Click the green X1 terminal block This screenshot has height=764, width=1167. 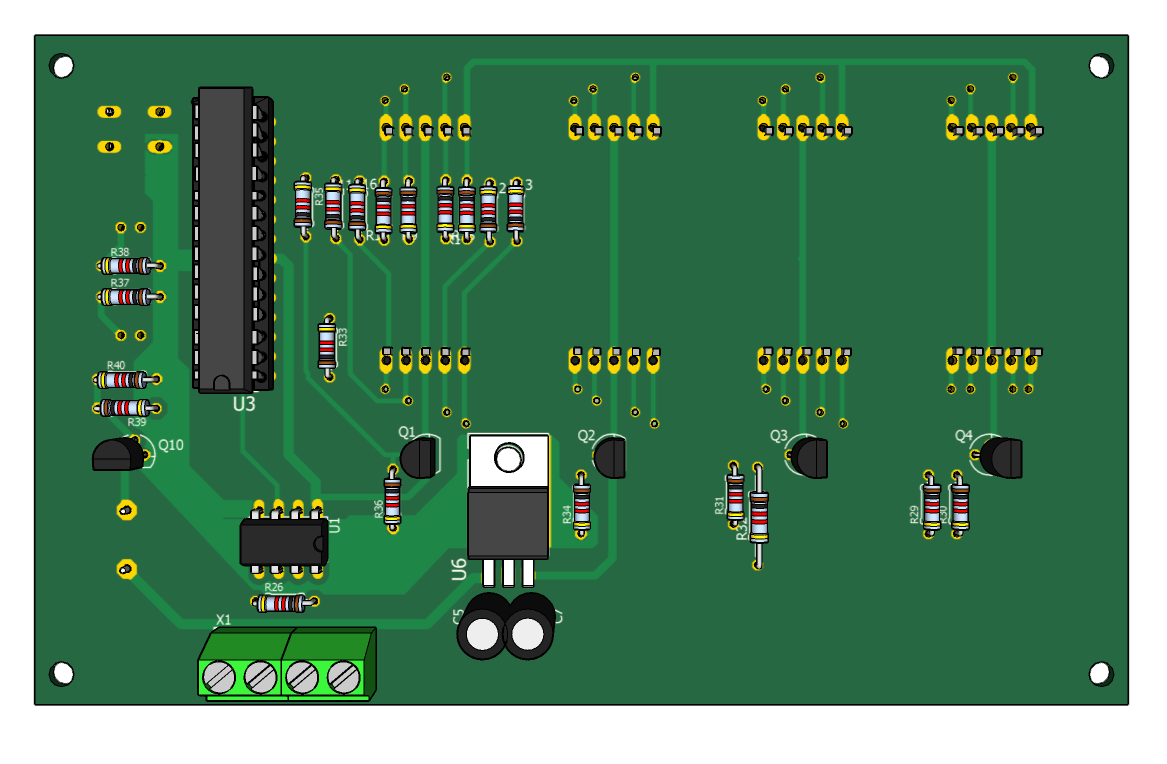[286, 666]
